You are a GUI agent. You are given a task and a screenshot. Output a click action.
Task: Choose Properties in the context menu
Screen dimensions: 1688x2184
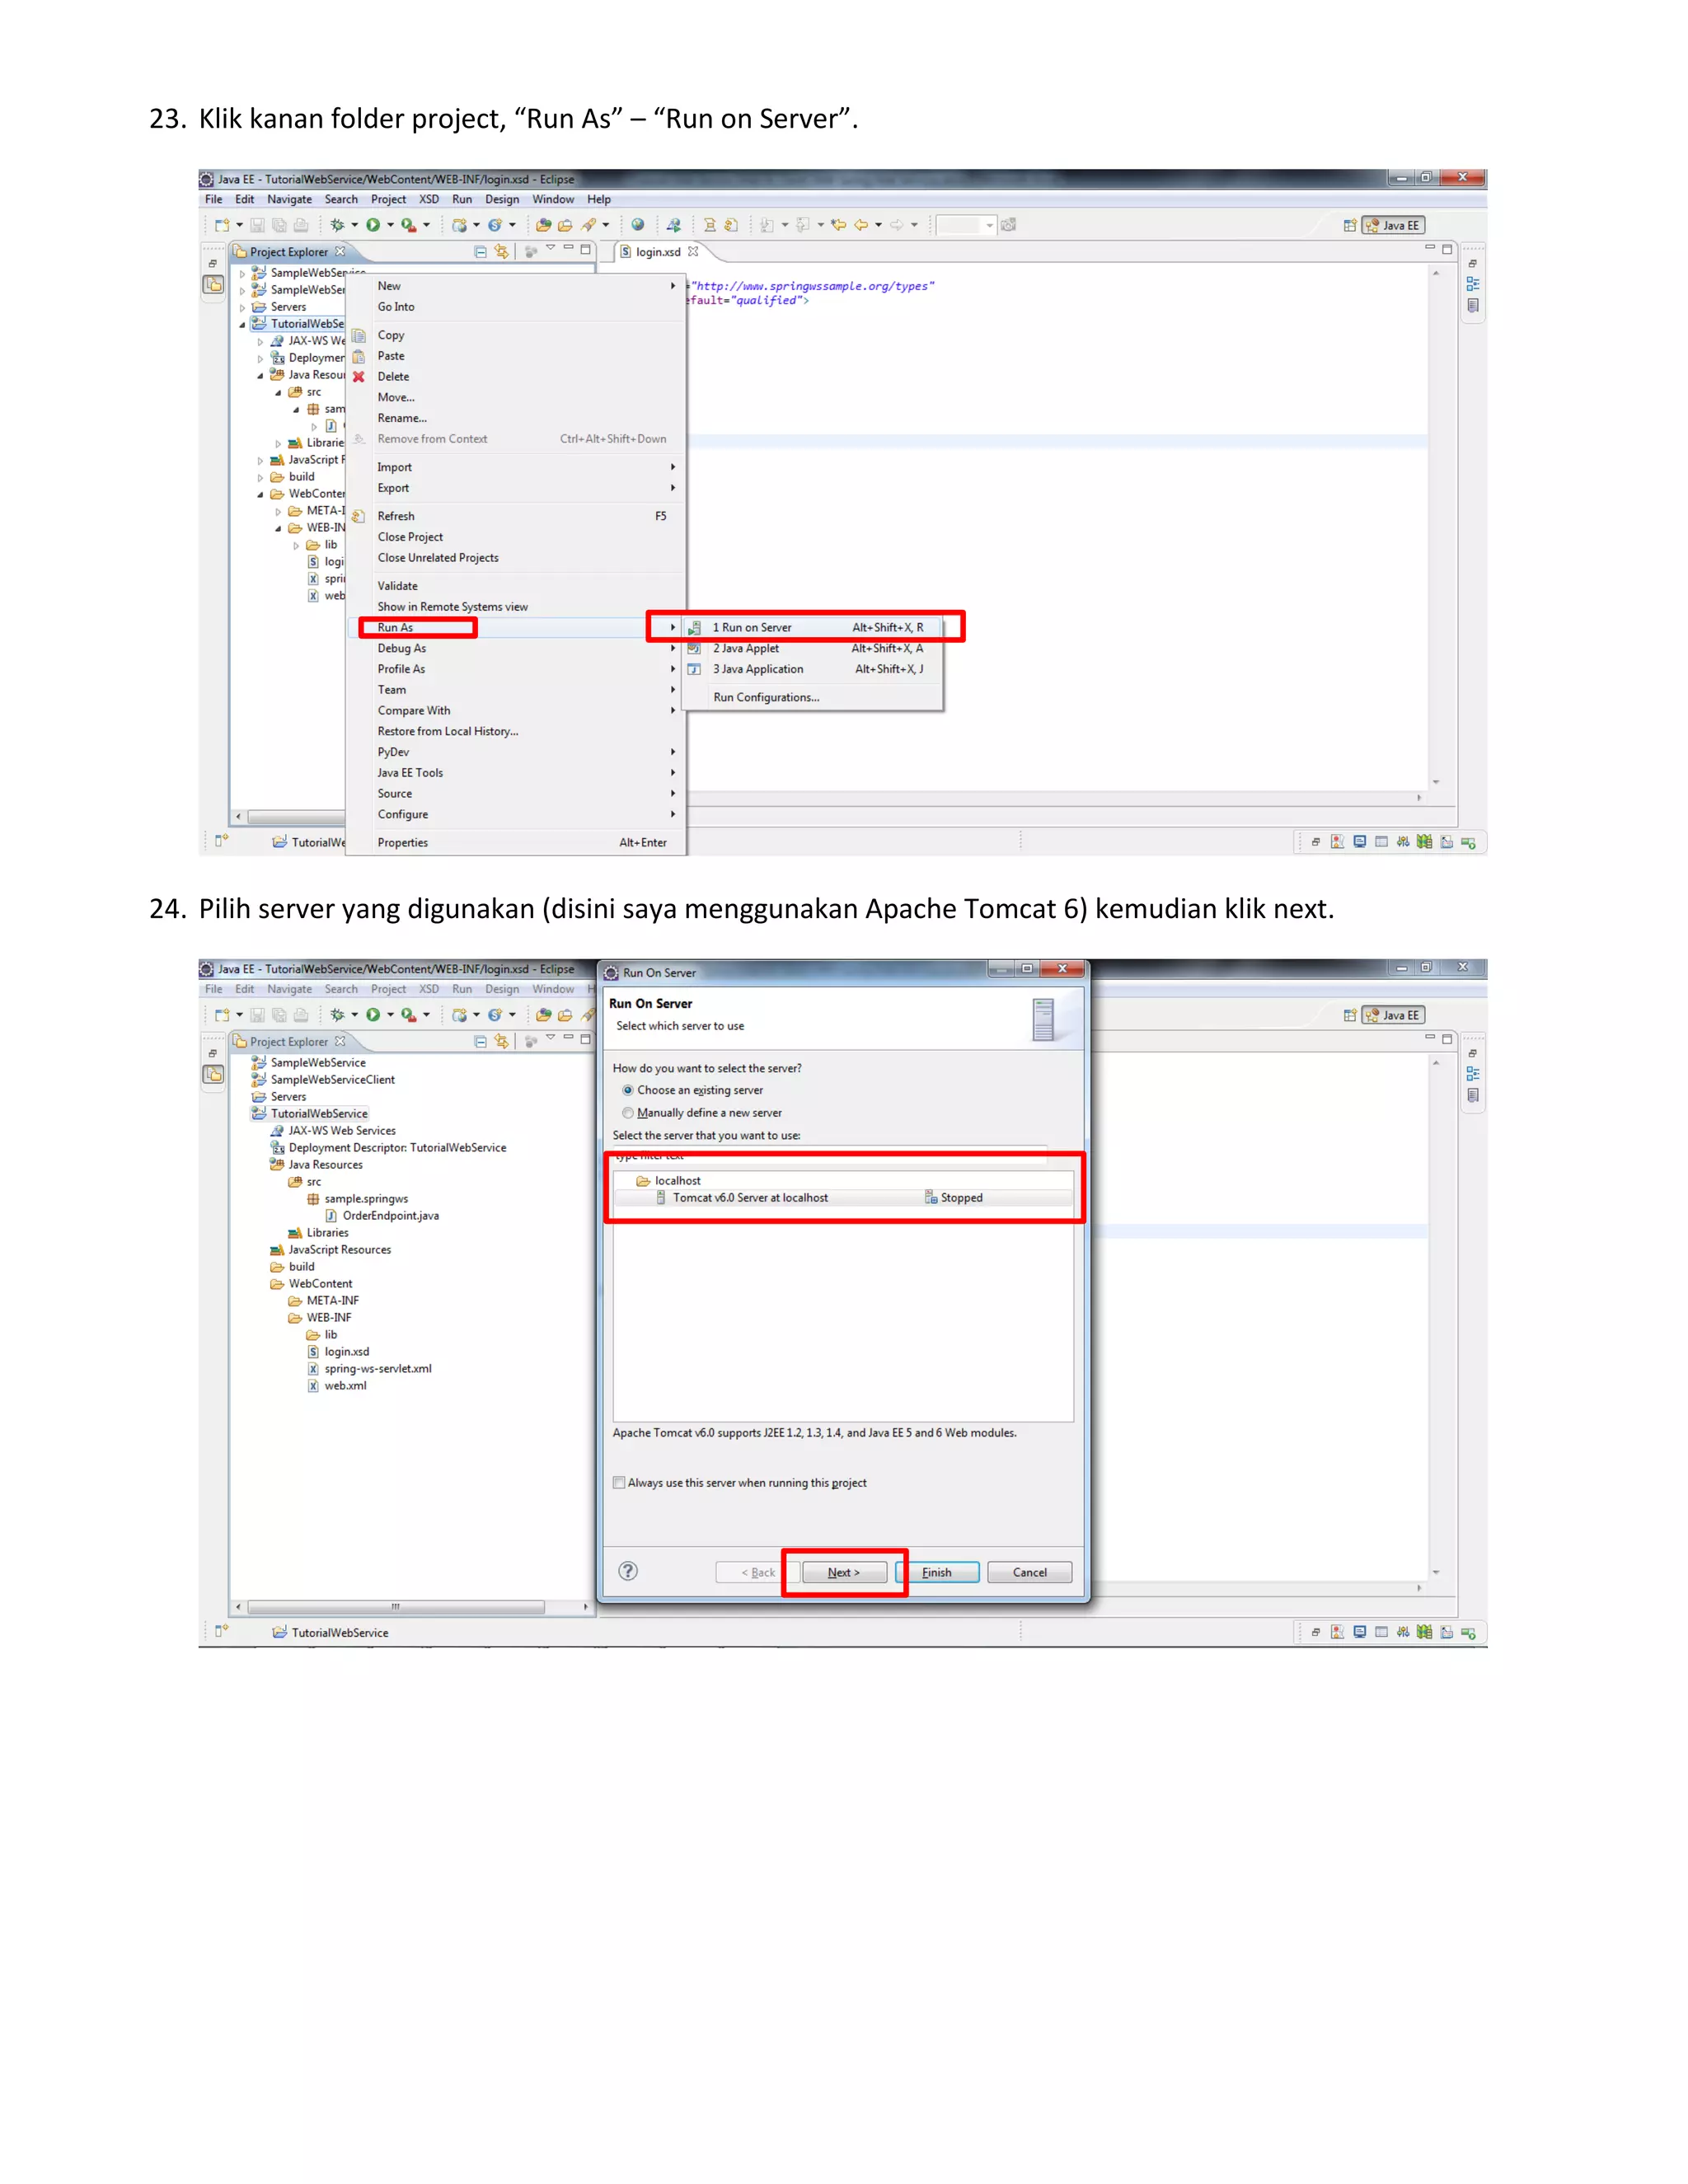(516, 843)
